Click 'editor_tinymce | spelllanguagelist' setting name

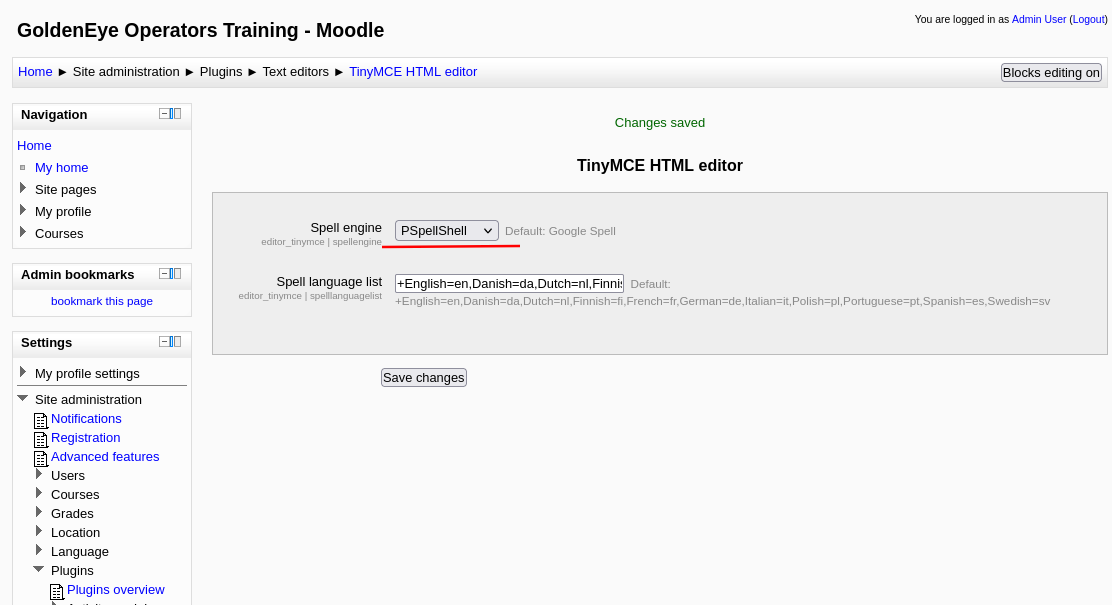[x=310, y=296]
